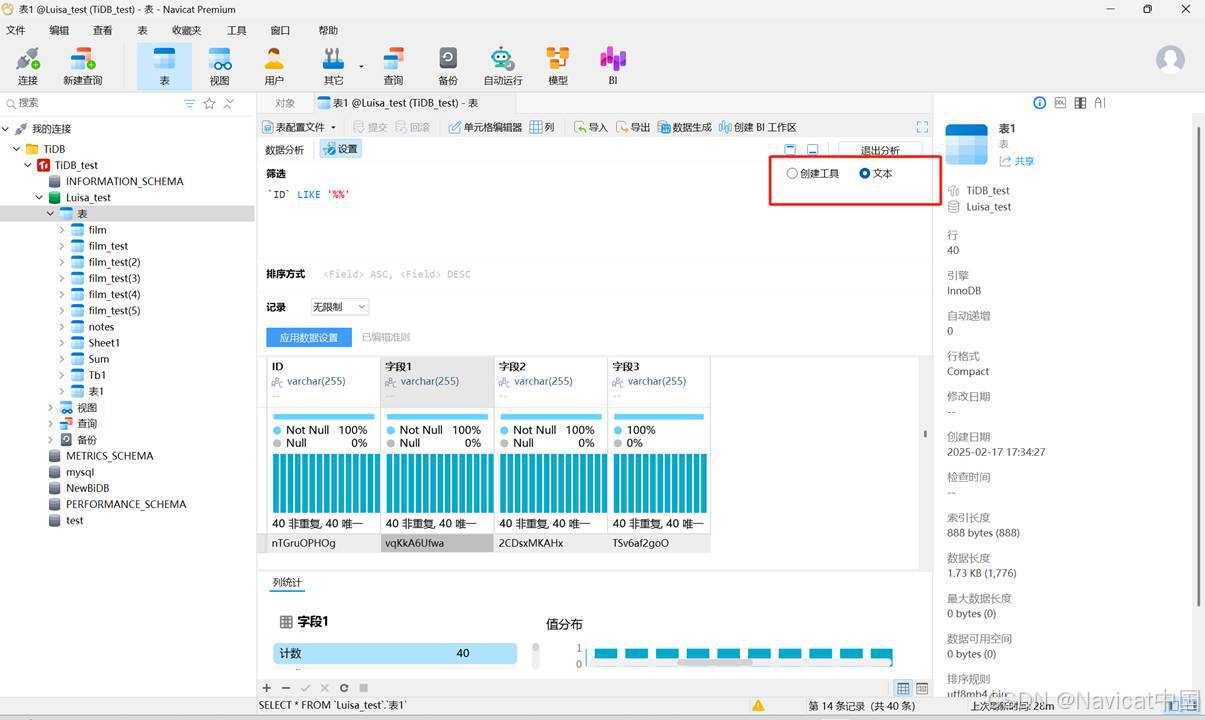Image resolution: width=1205 pixels, height=720 pixels.
Task: Select the 字段2 column header card
Action: 551,382
